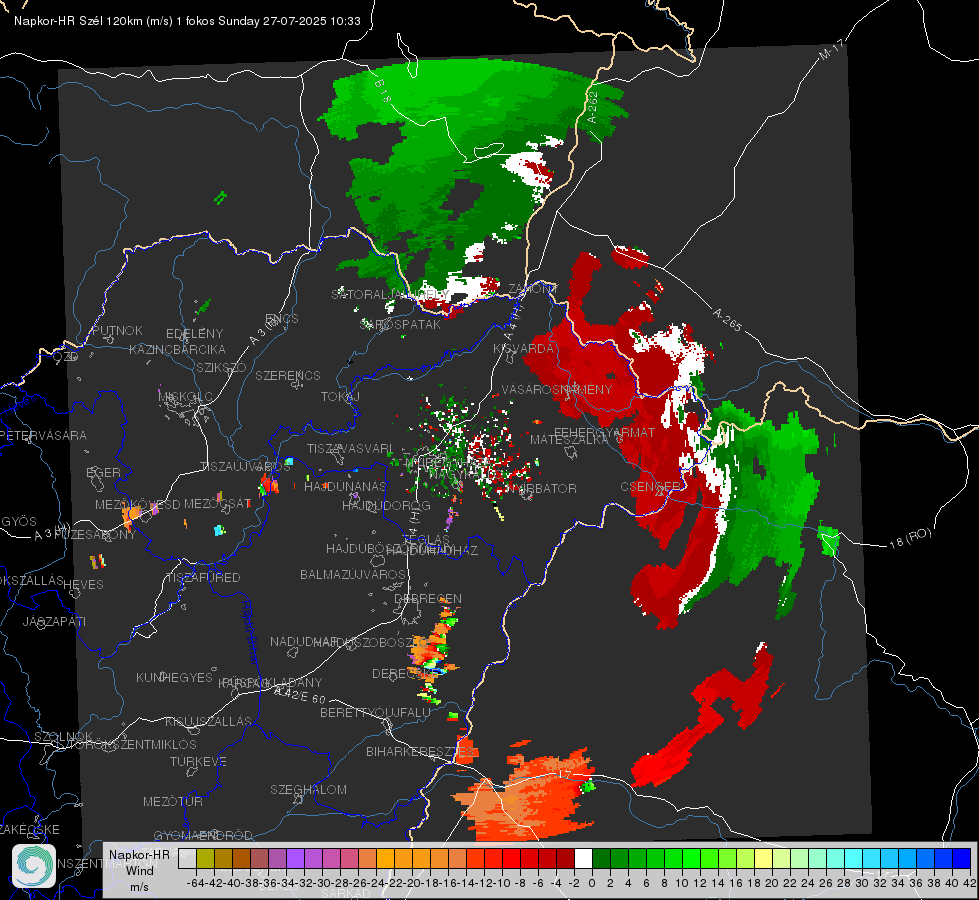Click the BERETTYÓÚJFALU town label

[375, 712]
